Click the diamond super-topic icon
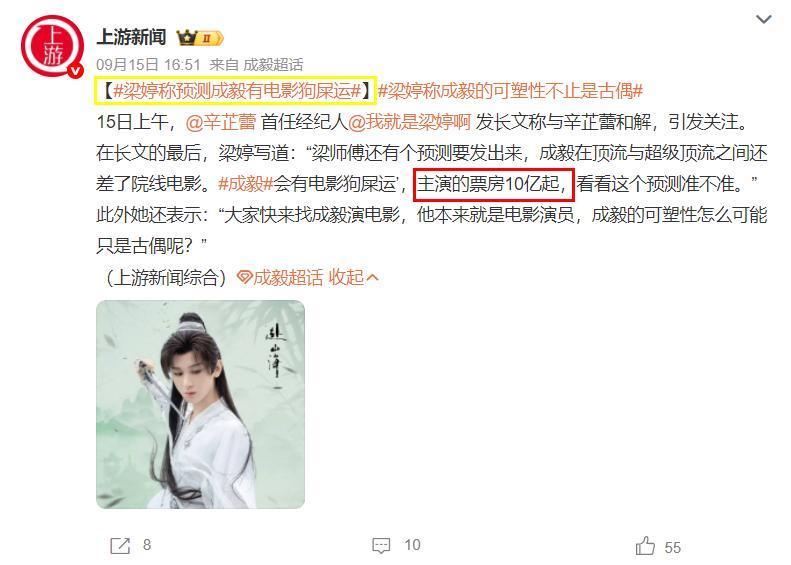The image size is (791, 565). (244, 277)
